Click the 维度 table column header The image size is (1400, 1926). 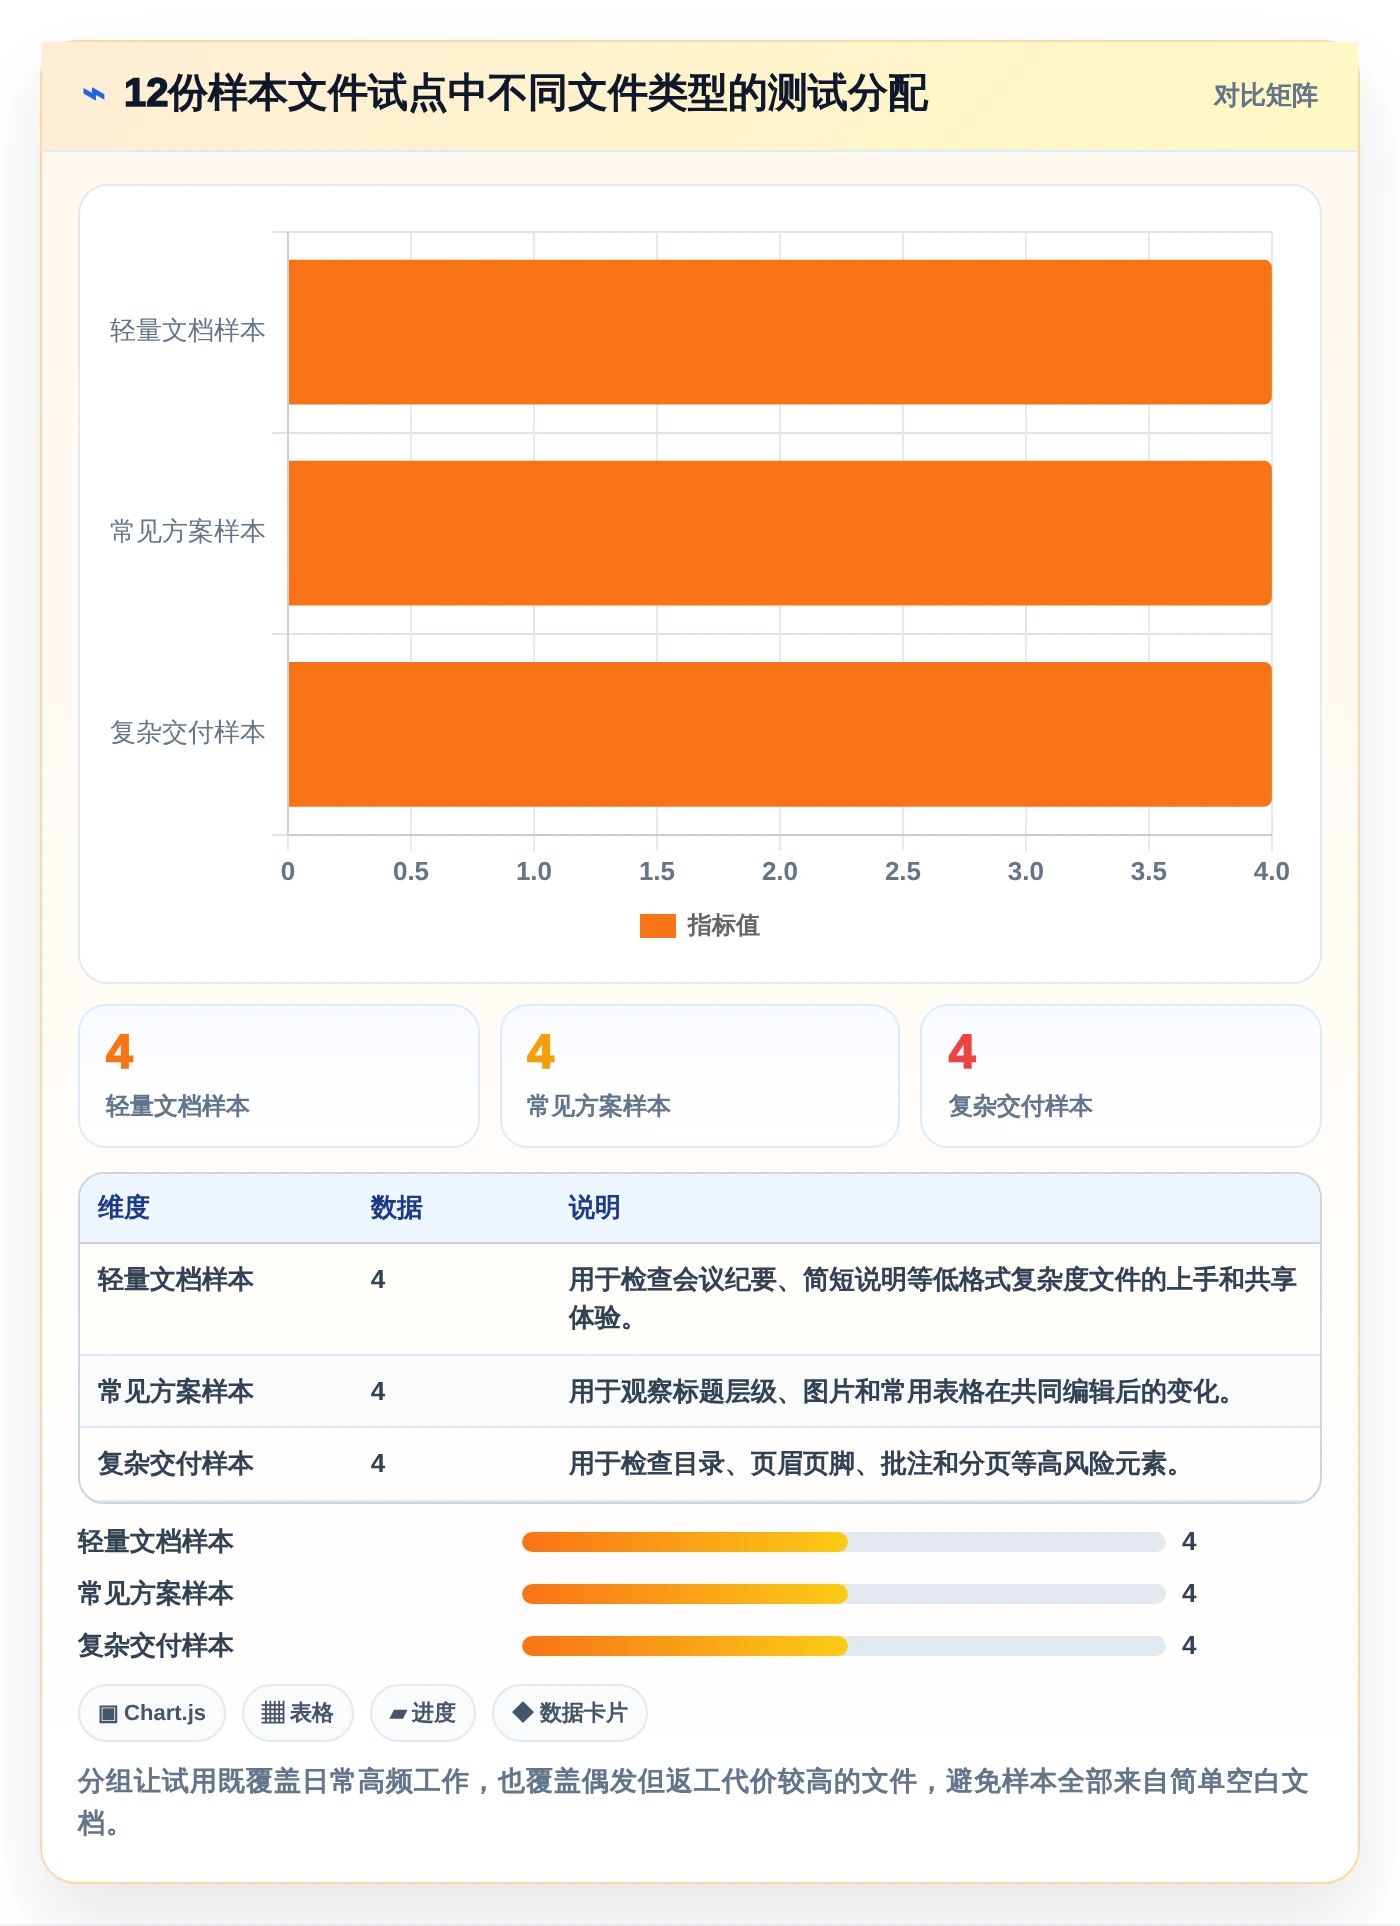coord(124,1208)
